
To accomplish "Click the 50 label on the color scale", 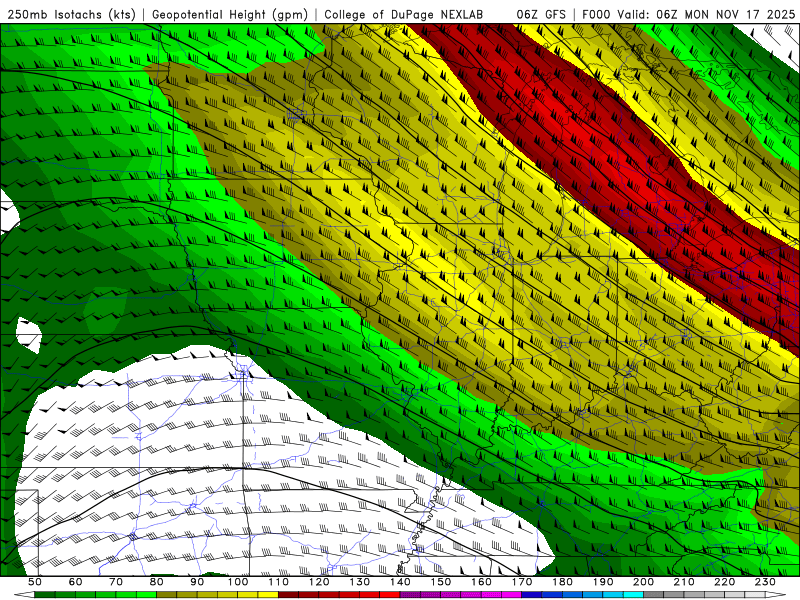I will (35, 582).
